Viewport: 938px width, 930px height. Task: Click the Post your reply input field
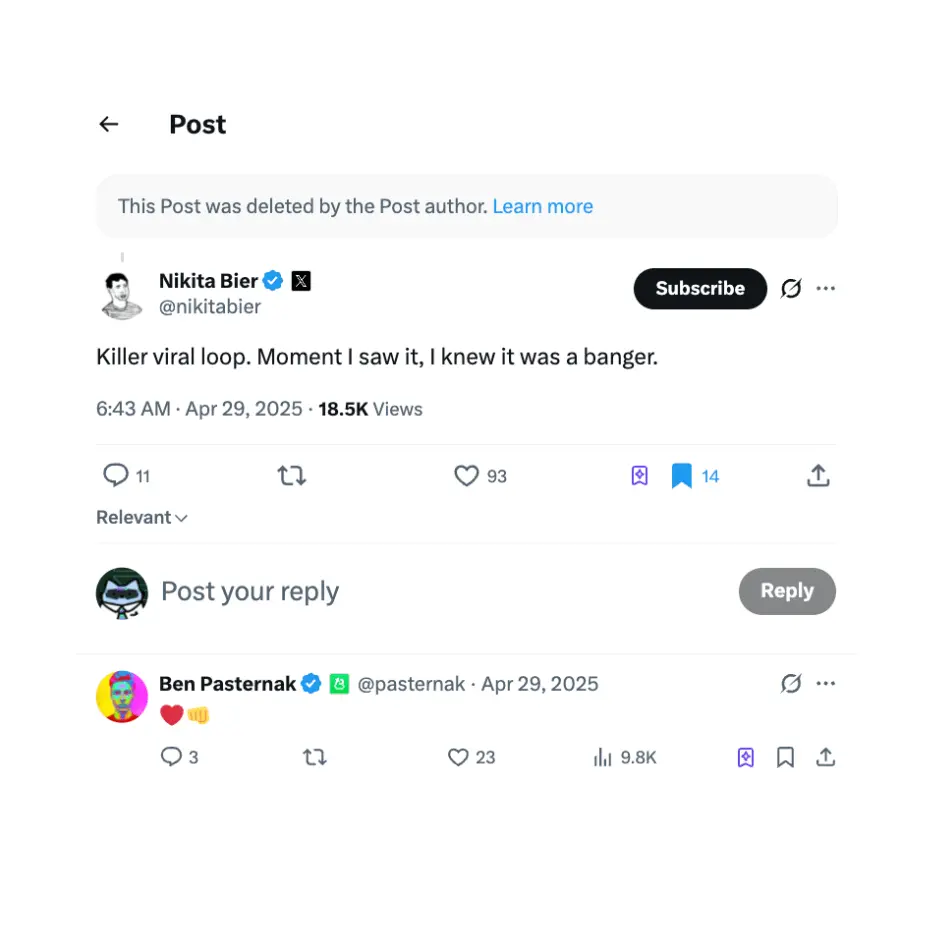click(250, 591)
